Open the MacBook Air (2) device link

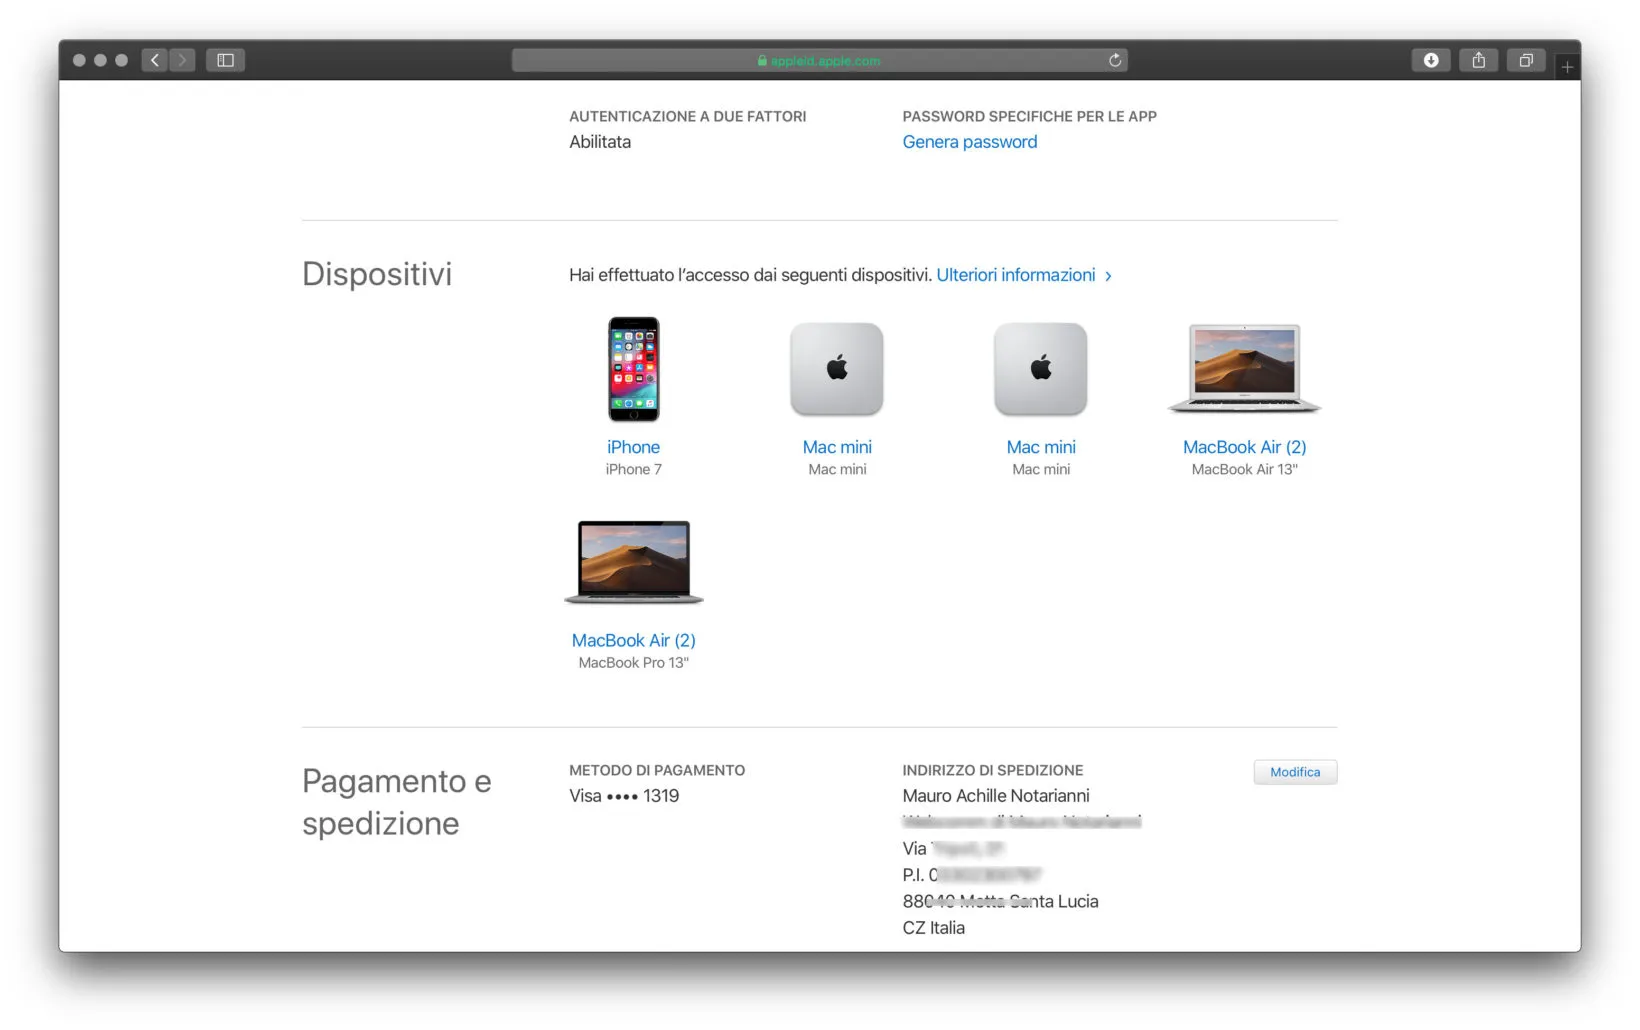click(1244, 447)
